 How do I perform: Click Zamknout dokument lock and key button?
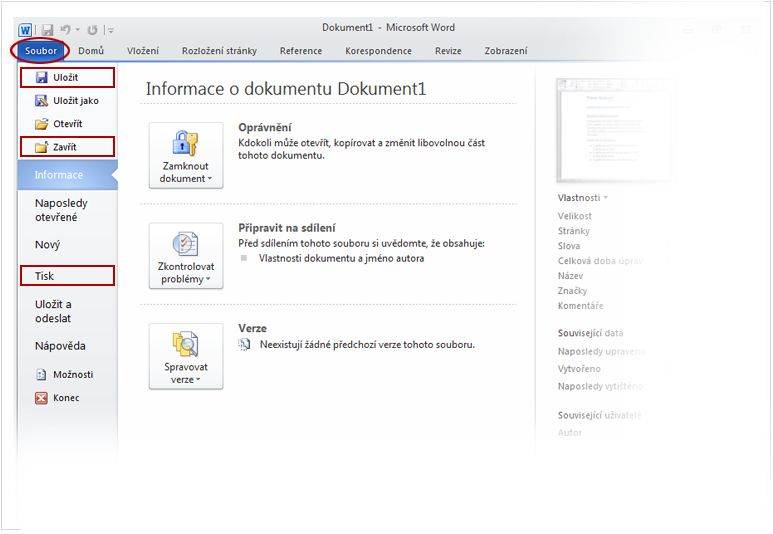[186, 156]
